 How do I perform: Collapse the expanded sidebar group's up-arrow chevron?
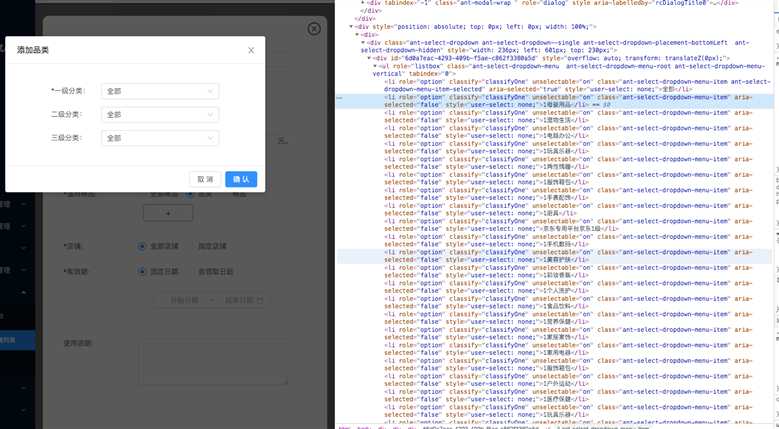(23, 293)
